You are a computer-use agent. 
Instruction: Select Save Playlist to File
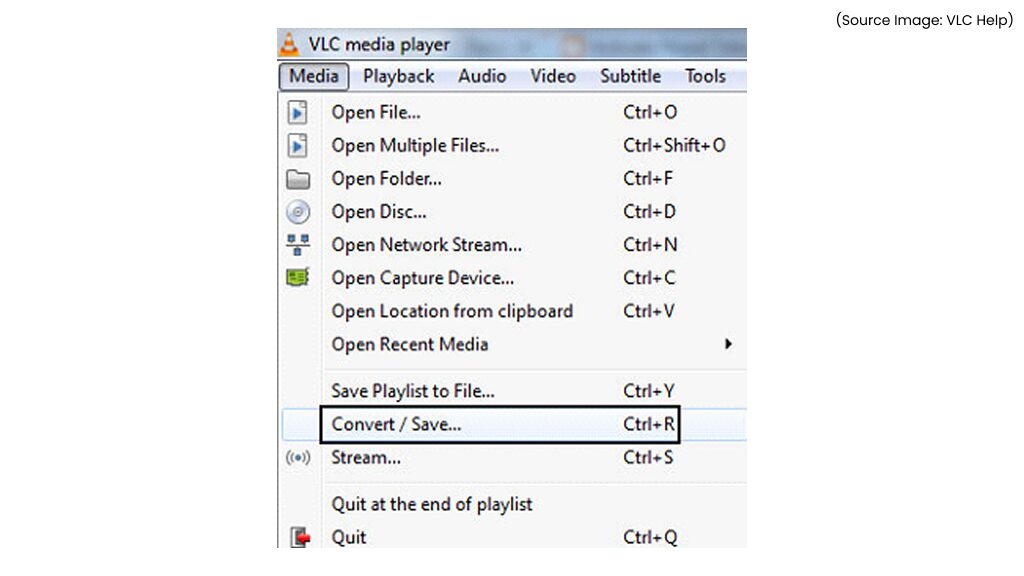point(411,391)
